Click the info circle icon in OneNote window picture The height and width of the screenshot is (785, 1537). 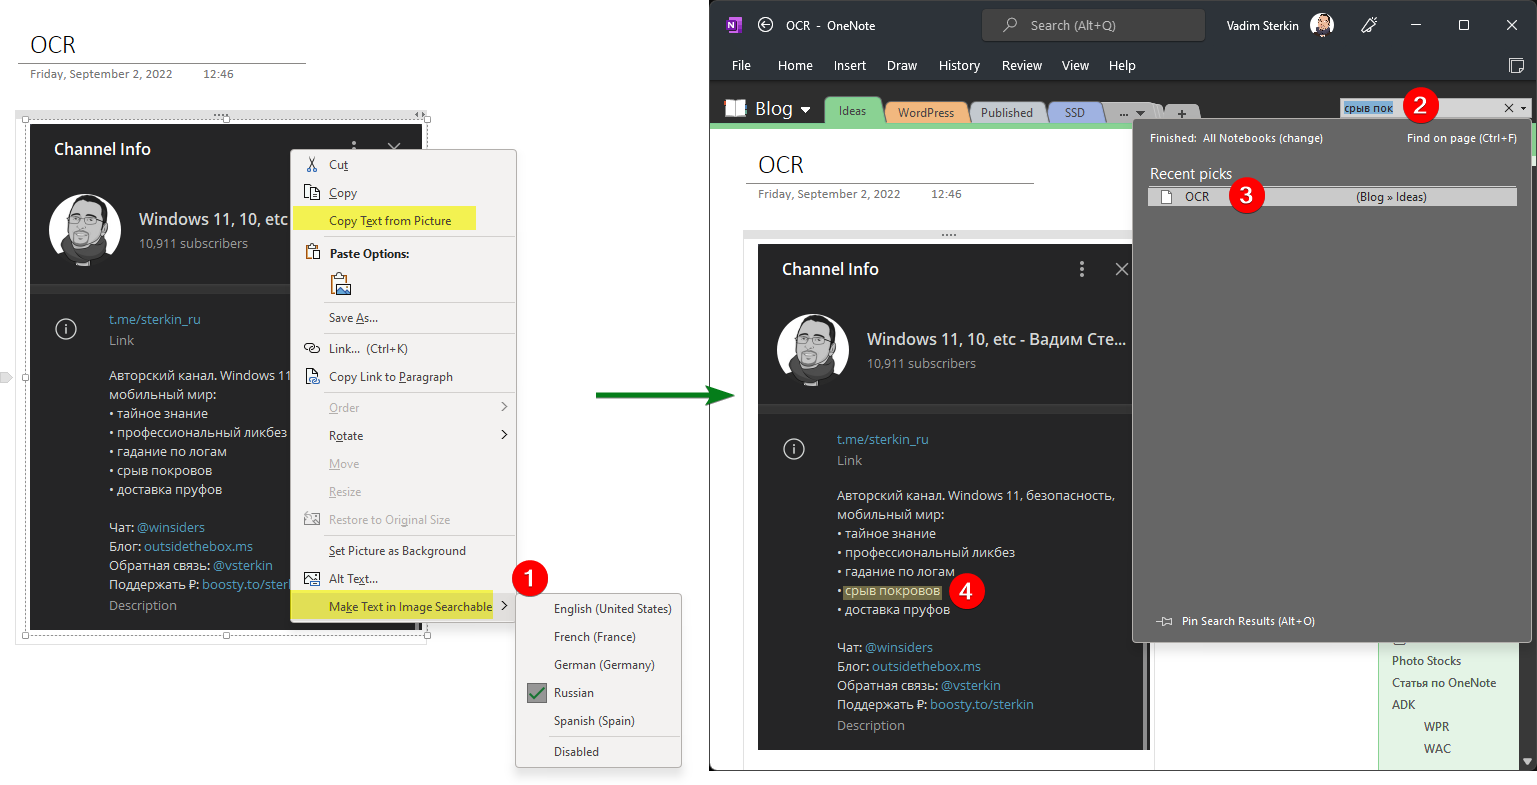(794, 449)
